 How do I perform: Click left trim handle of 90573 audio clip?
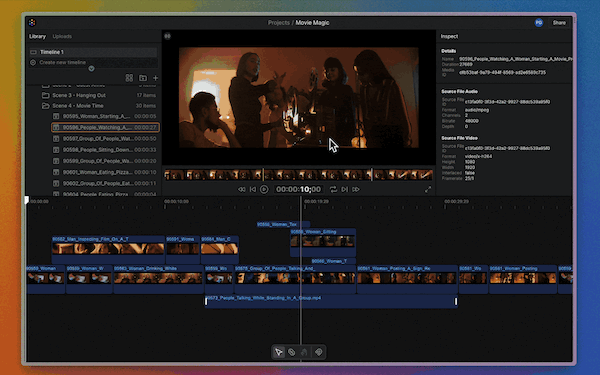(x=206, y=302)
